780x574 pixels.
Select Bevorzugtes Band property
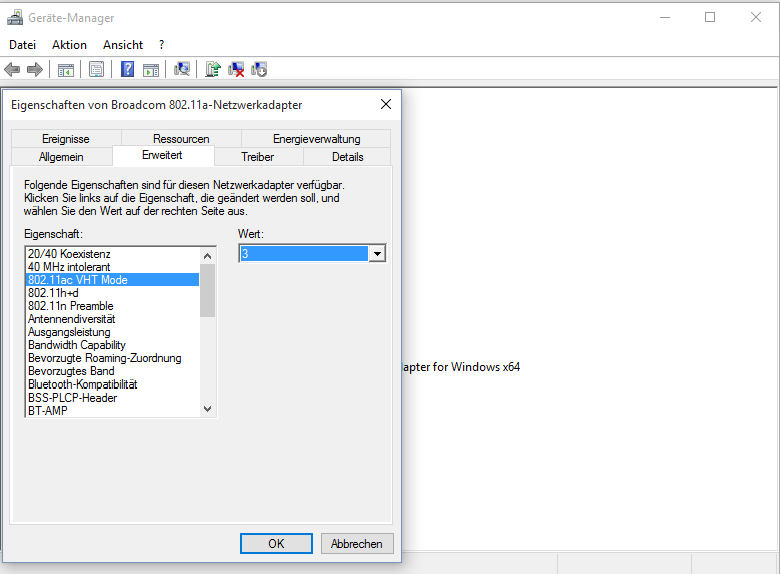click(x=112, y=371)
